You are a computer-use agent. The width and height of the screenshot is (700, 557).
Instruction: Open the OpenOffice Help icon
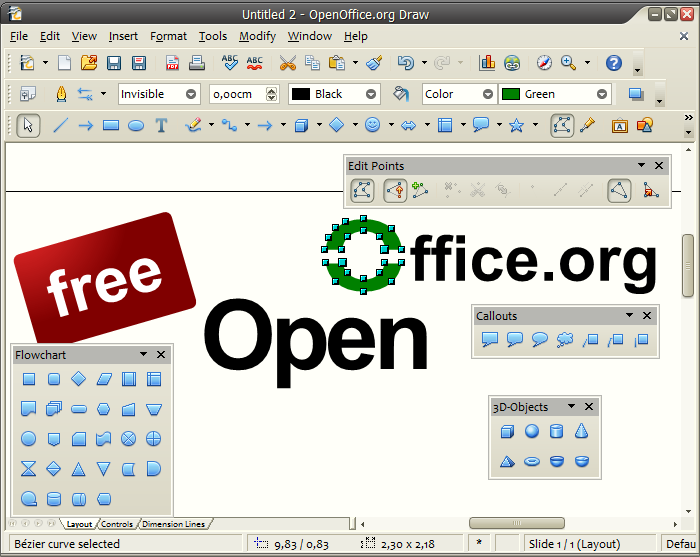point(614,63)
